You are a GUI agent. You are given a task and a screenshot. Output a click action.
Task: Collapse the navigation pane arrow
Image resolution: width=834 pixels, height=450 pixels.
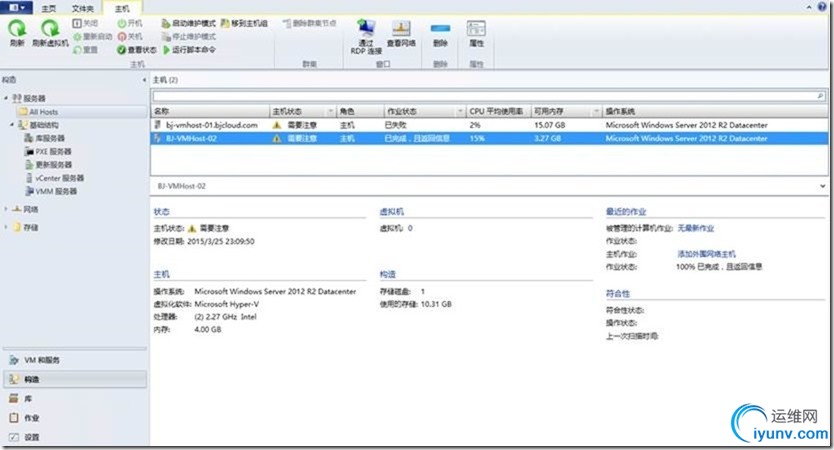coord(144,80)
